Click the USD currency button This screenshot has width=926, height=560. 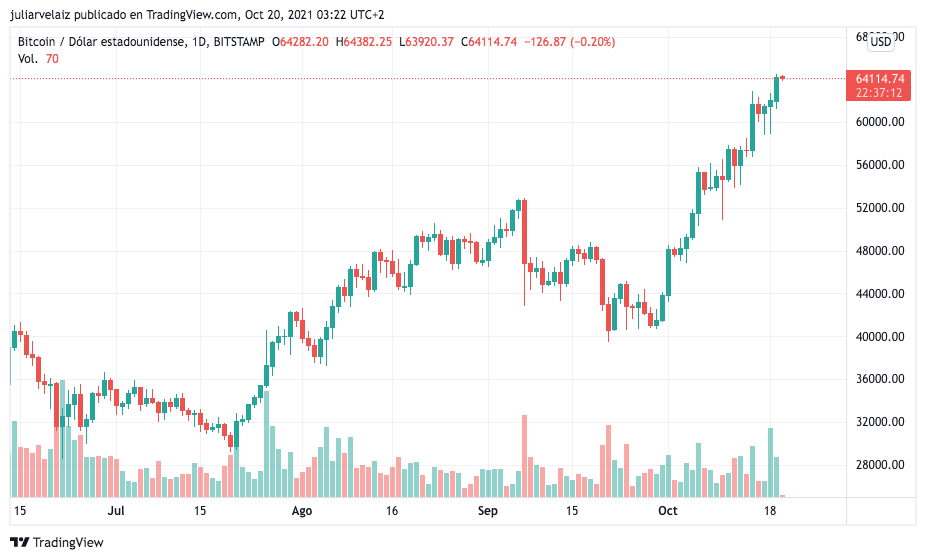(x=881, y=42)
